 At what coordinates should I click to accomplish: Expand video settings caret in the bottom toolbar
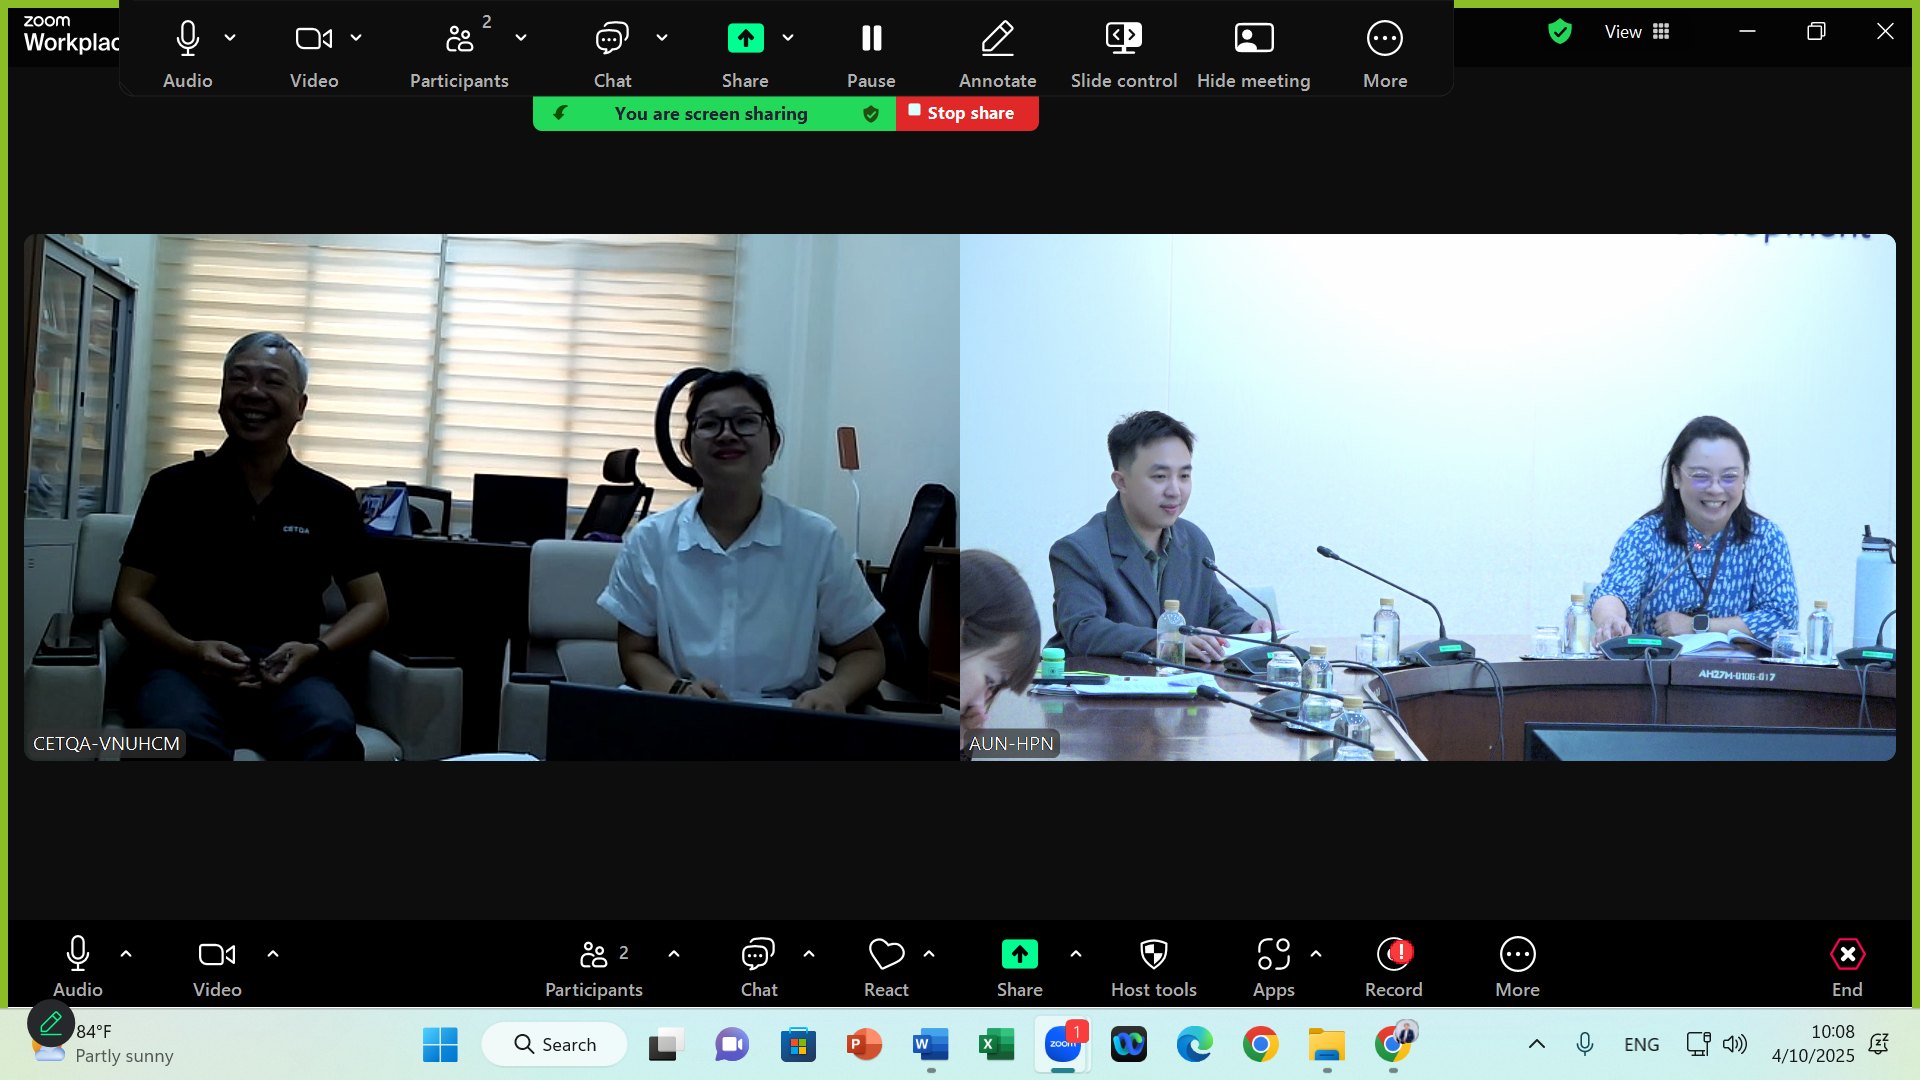[273, 954]
